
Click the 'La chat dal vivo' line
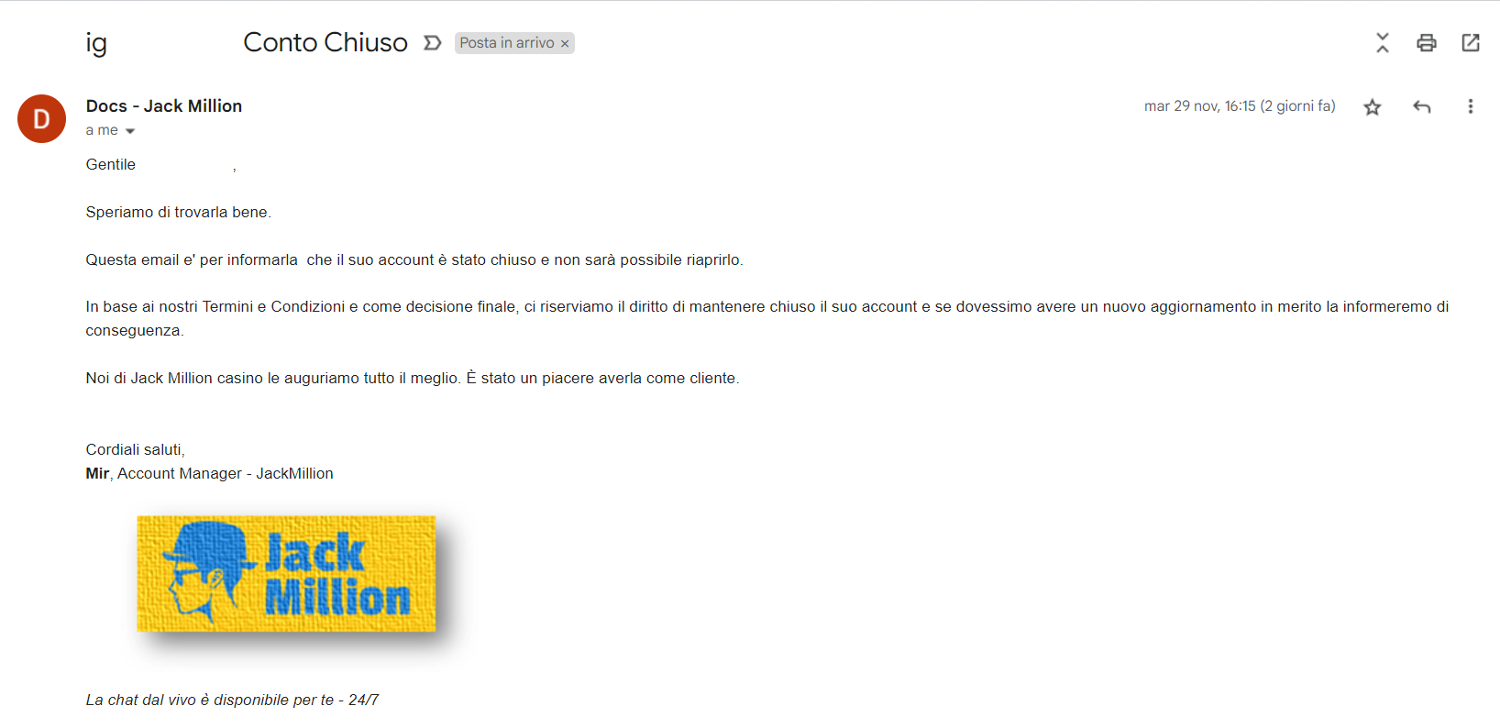click(232, 700)
